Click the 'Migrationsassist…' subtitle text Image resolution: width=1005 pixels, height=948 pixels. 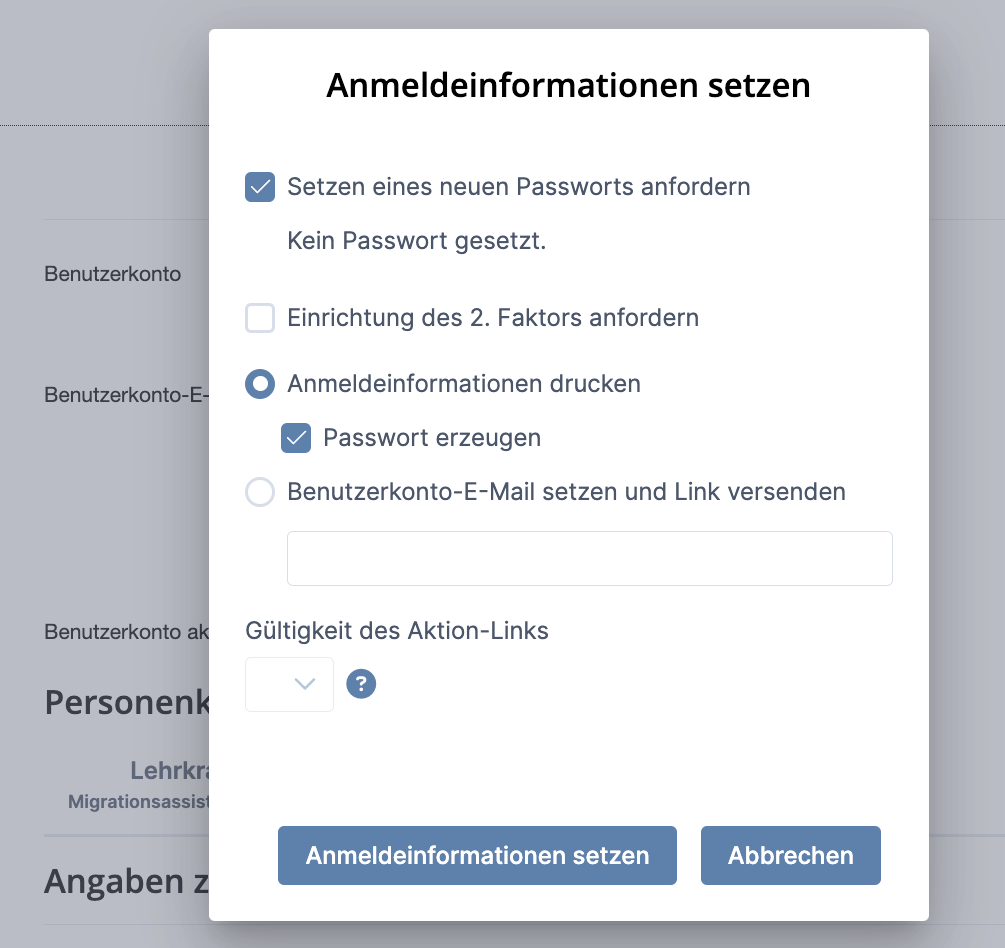(x=138, y=802)
